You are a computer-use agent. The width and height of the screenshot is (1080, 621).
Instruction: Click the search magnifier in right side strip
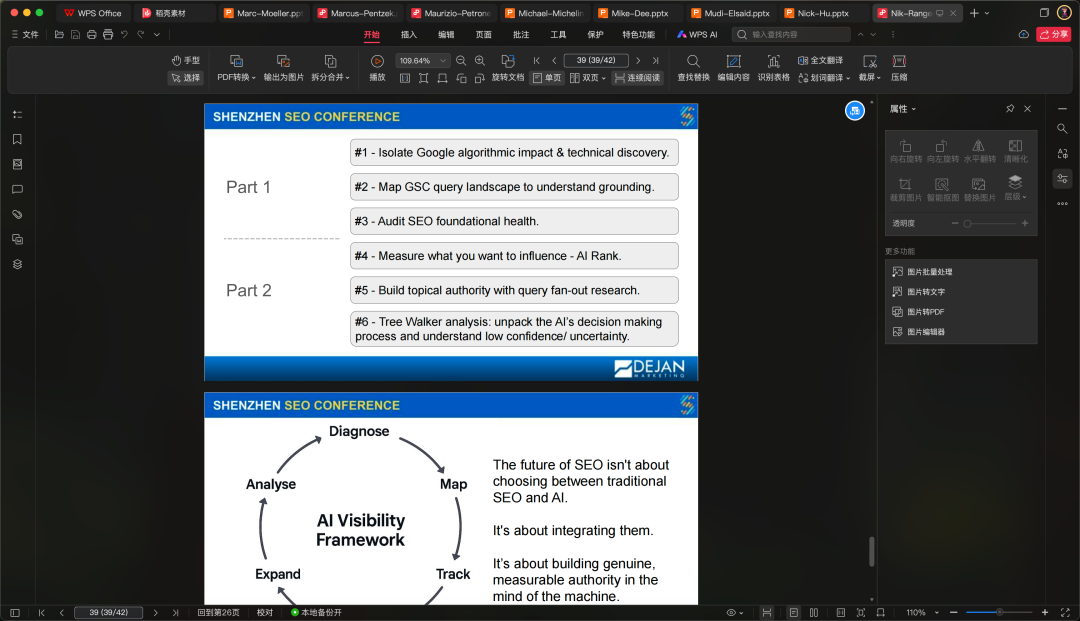pos(1062,129)
